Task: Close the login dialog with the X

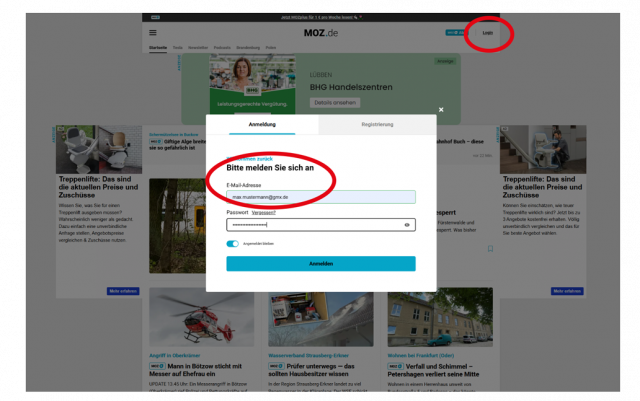Action: pos(440,109)
